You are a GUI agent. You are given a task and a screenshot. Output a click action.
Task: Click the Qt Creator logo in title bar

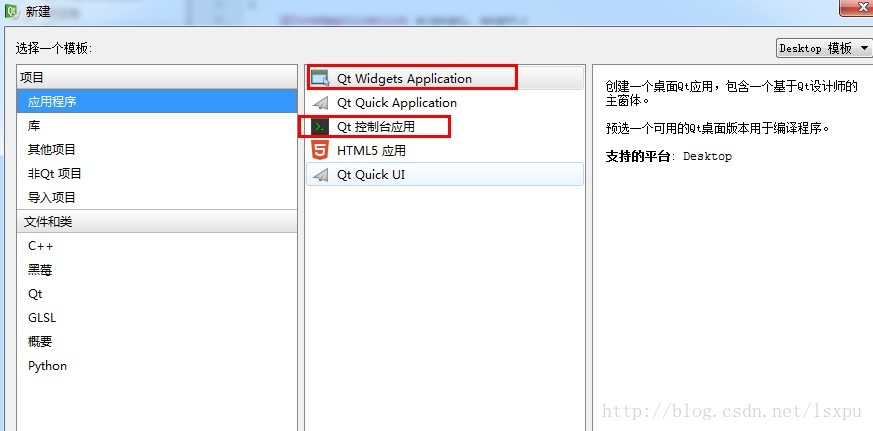[x=11, y=10]
